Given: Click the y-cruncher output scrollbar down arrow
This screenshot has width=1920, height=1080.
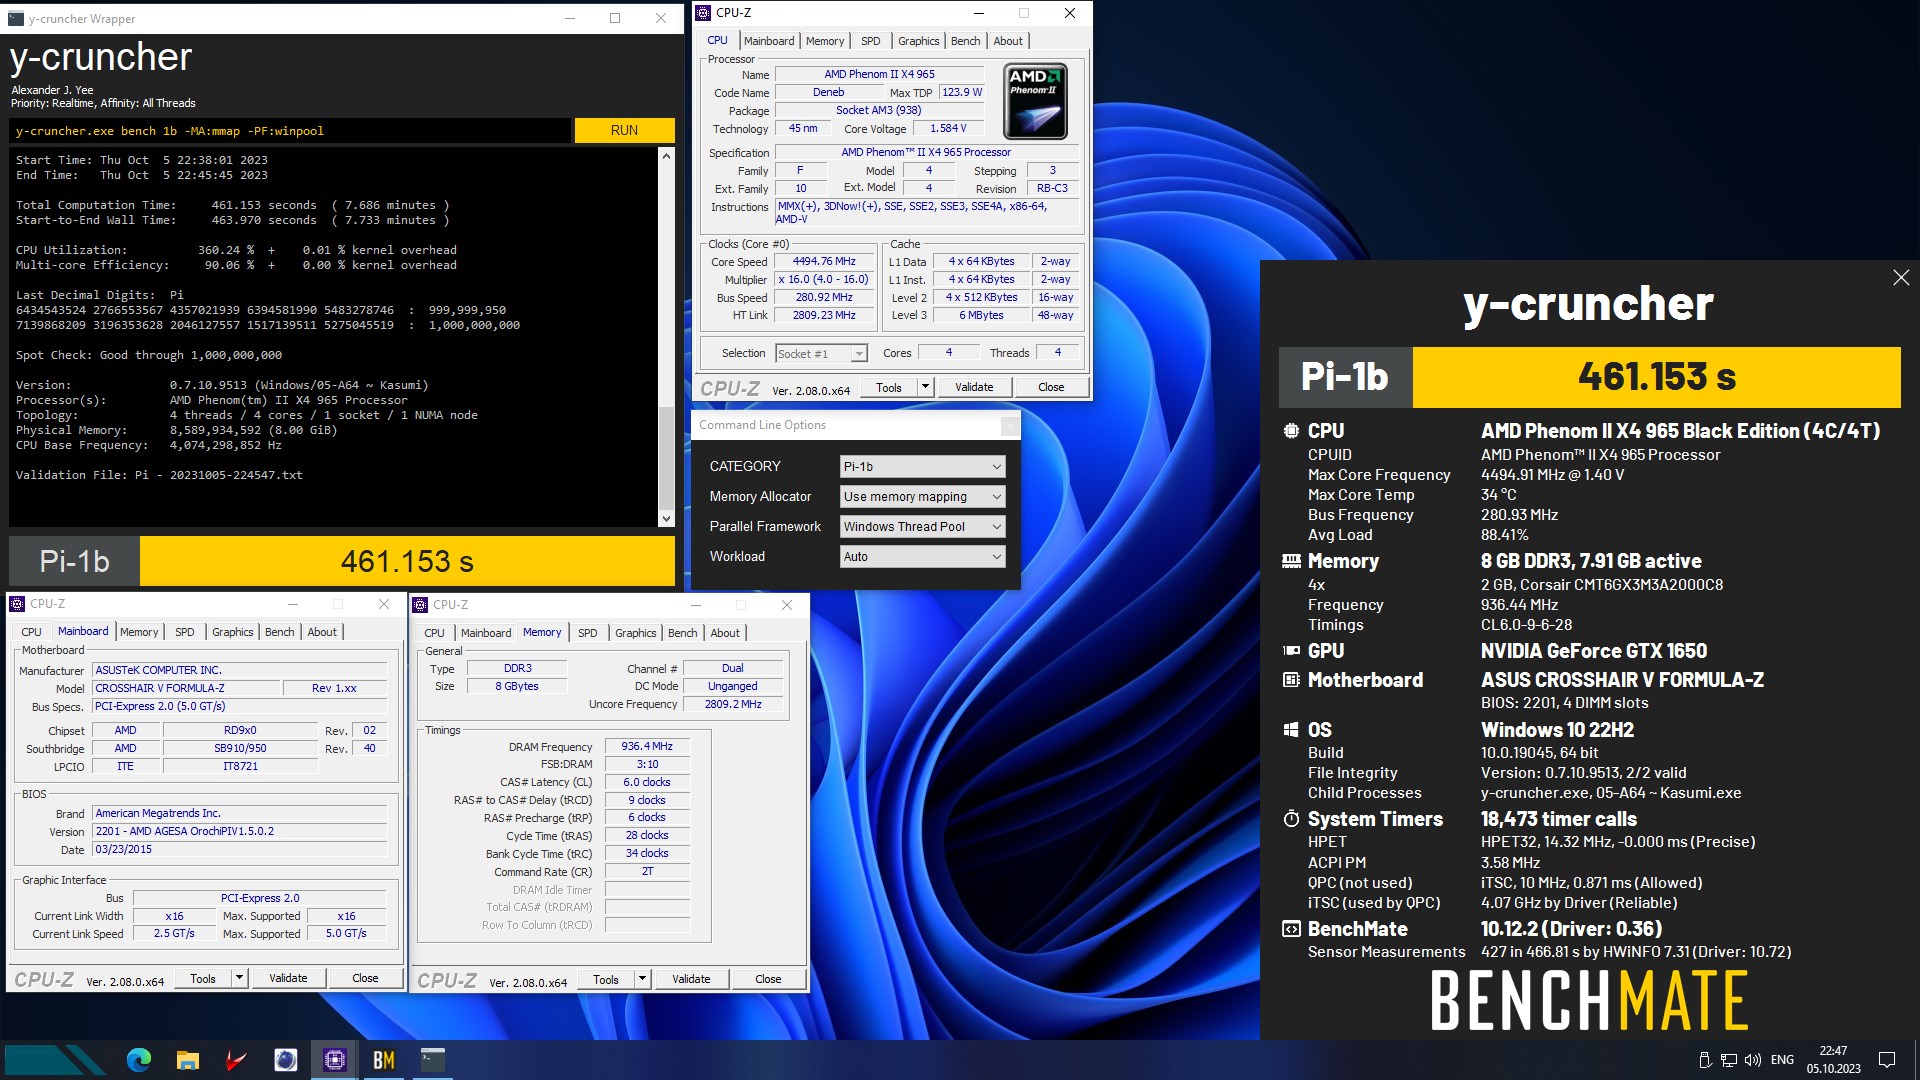Looking at the screenshot, I should coord(666,518).
